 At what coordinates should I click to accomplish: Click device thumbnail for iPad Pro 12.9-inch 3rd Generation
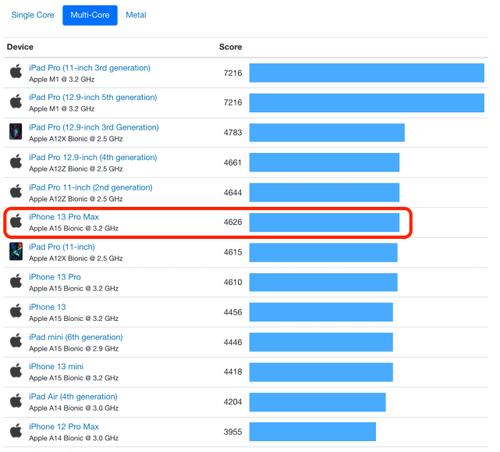click(x=16, y=131)
